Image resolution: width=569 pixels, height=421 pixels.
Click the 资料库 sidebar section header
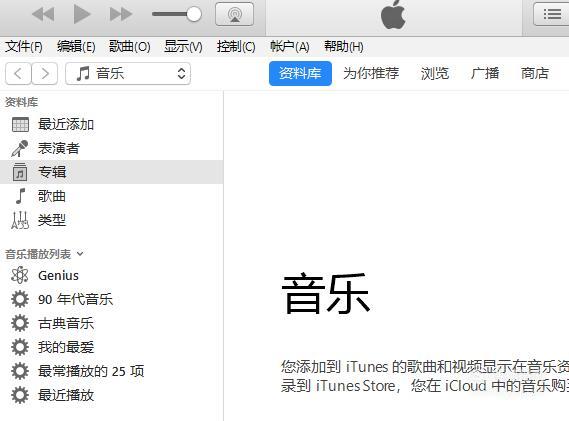click(21, 102)
